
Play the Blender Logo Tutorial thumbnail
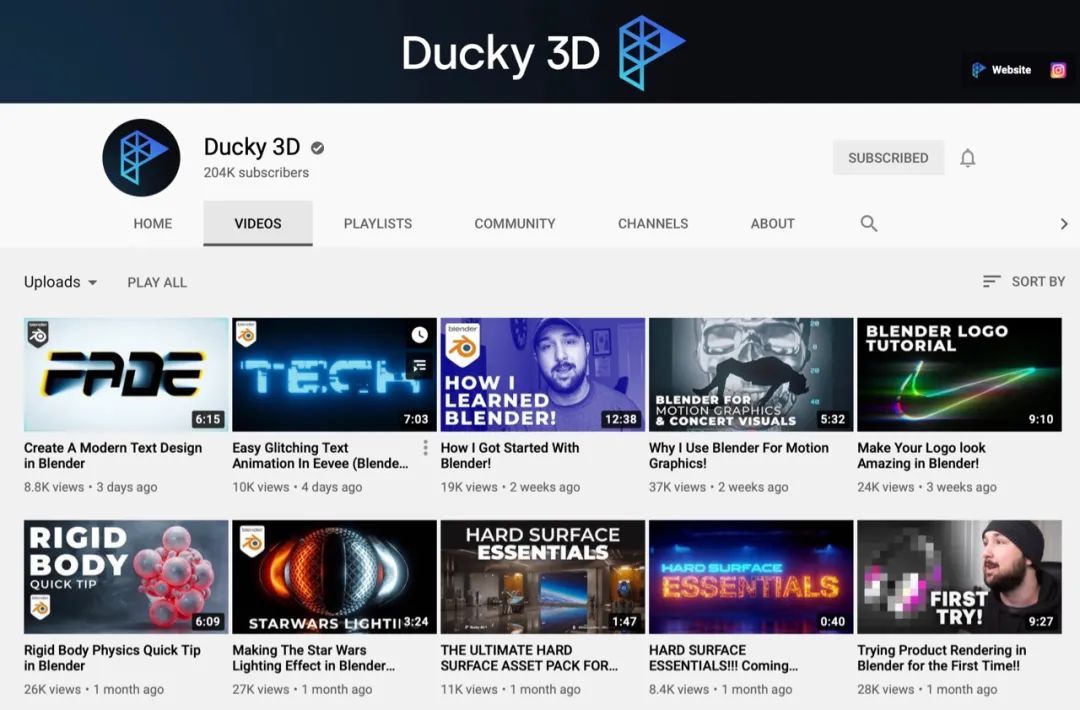point(959,375)
